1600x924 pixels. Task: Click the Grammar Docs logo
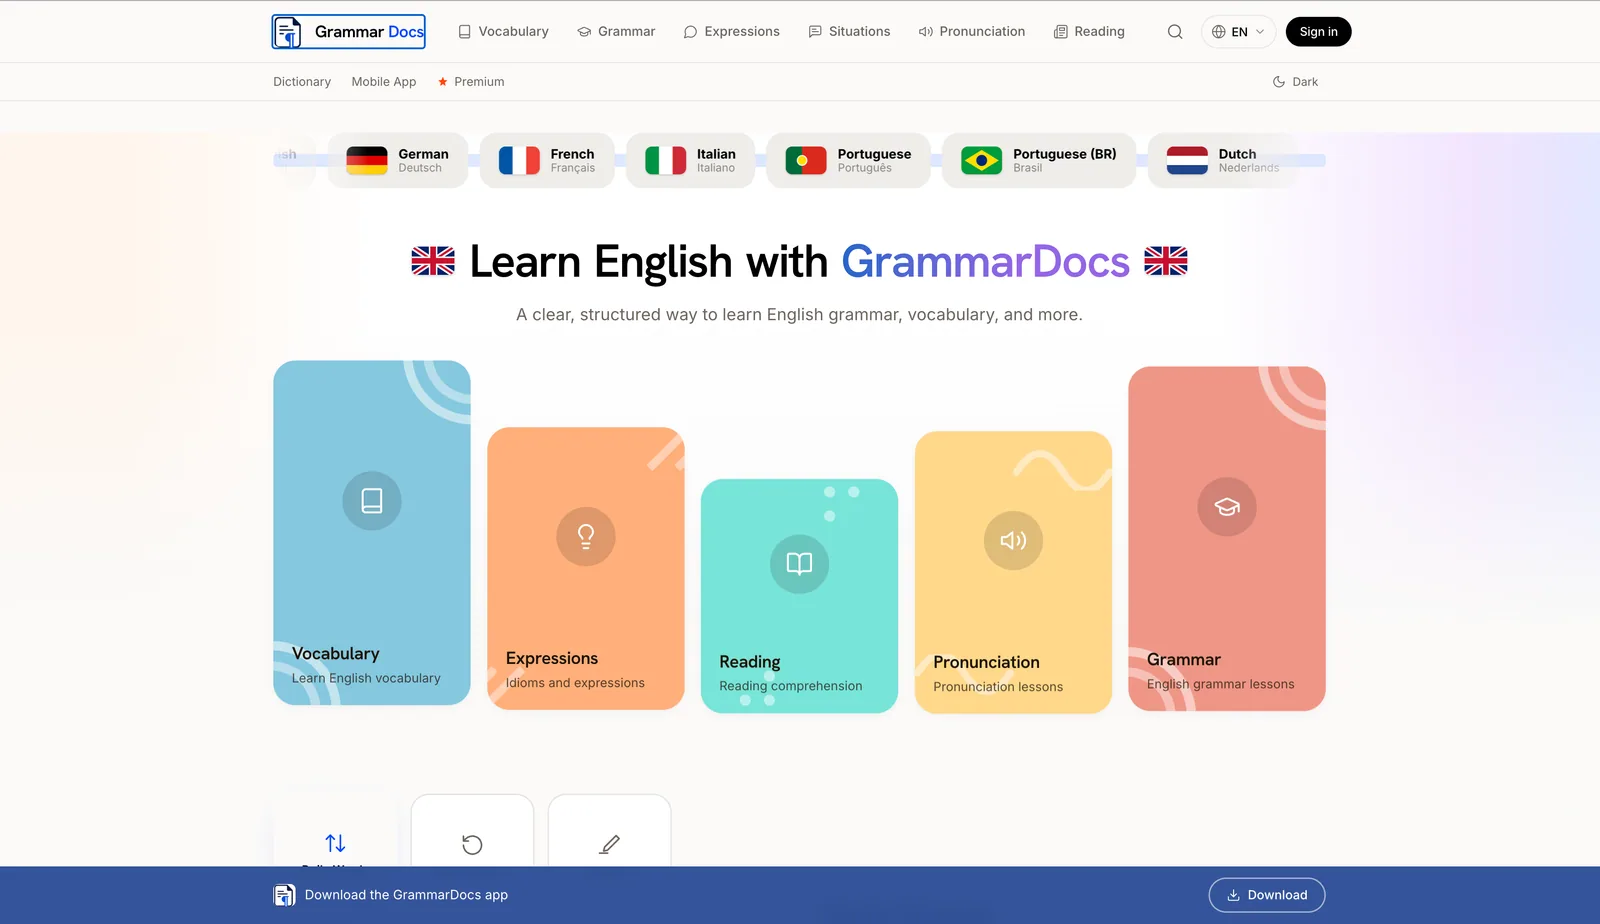[349, 32]
